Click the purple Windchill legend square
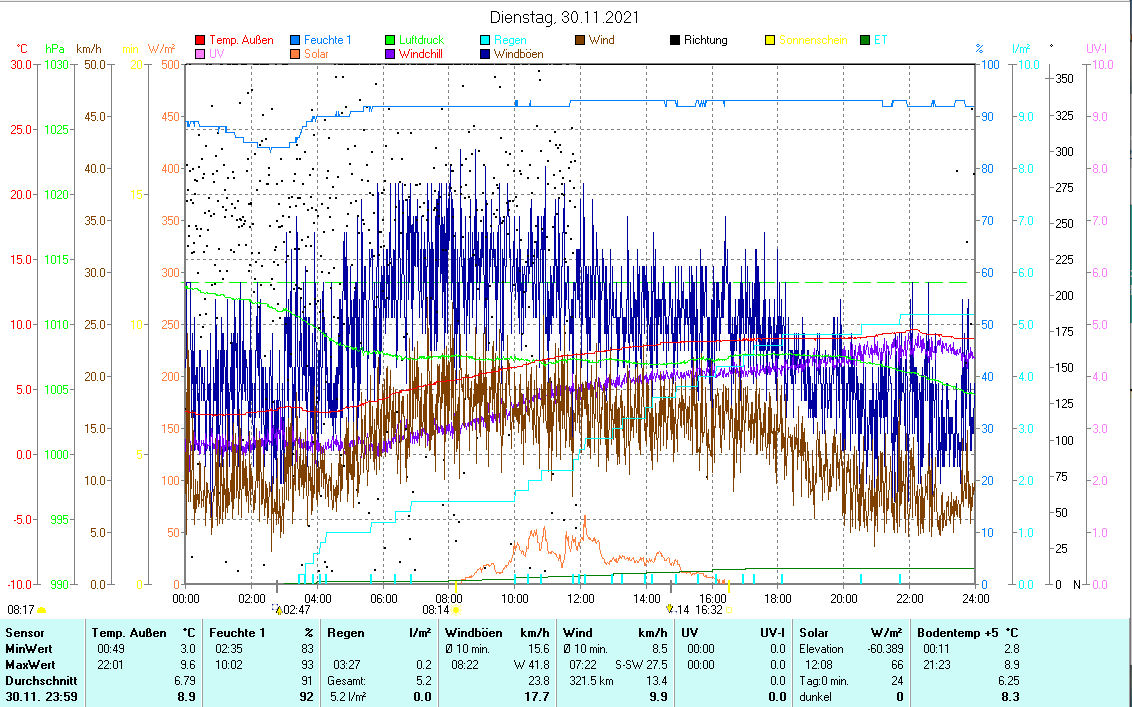The height and width of the screenshot is (707, 1132). click(390, 54)
